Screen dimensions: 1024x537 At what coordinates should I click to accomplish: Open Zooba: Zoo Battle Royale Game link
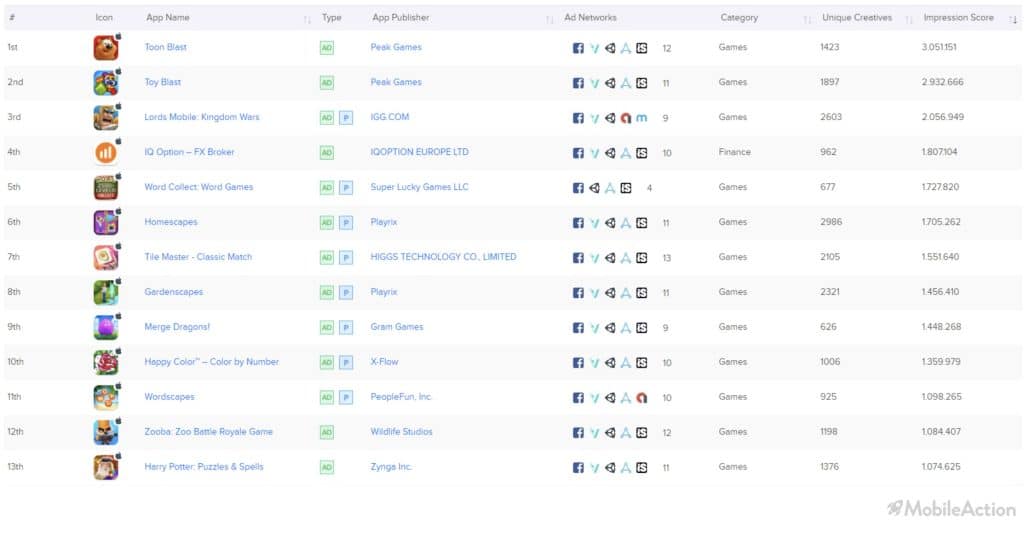point(208,432)
